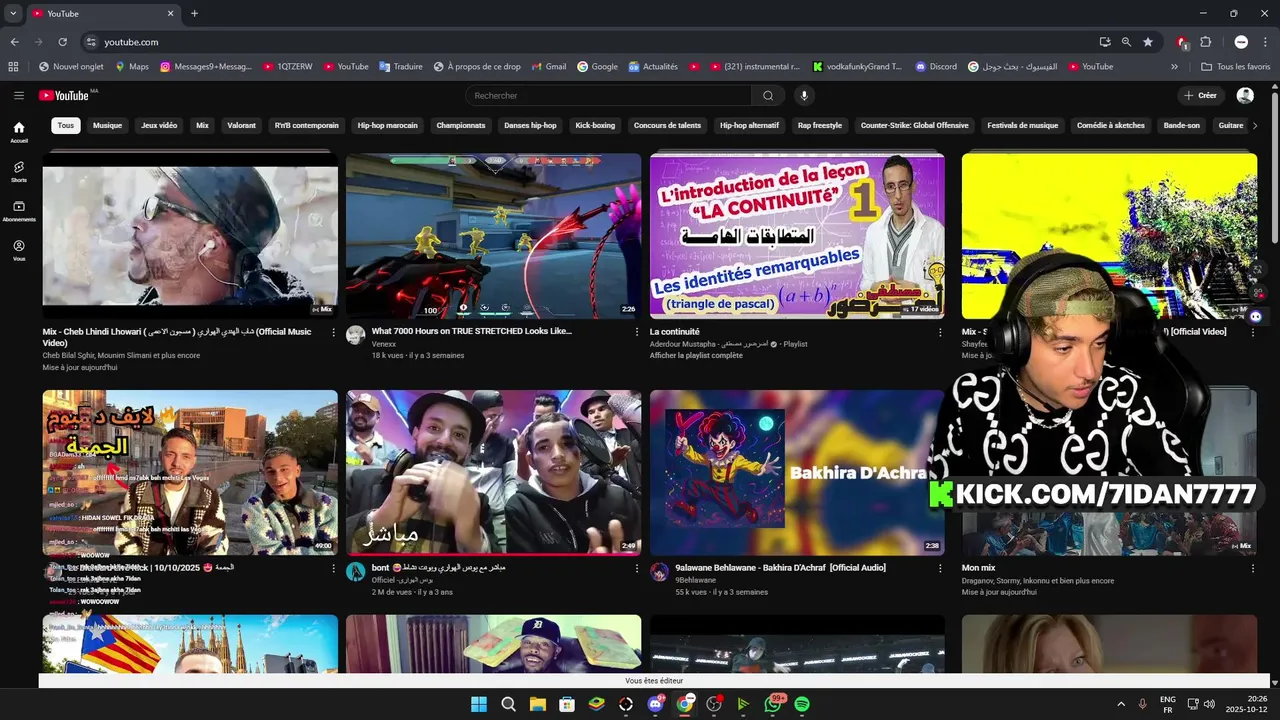
Task: Select the Musique filter chip
Action: click(x=107, y=125)
